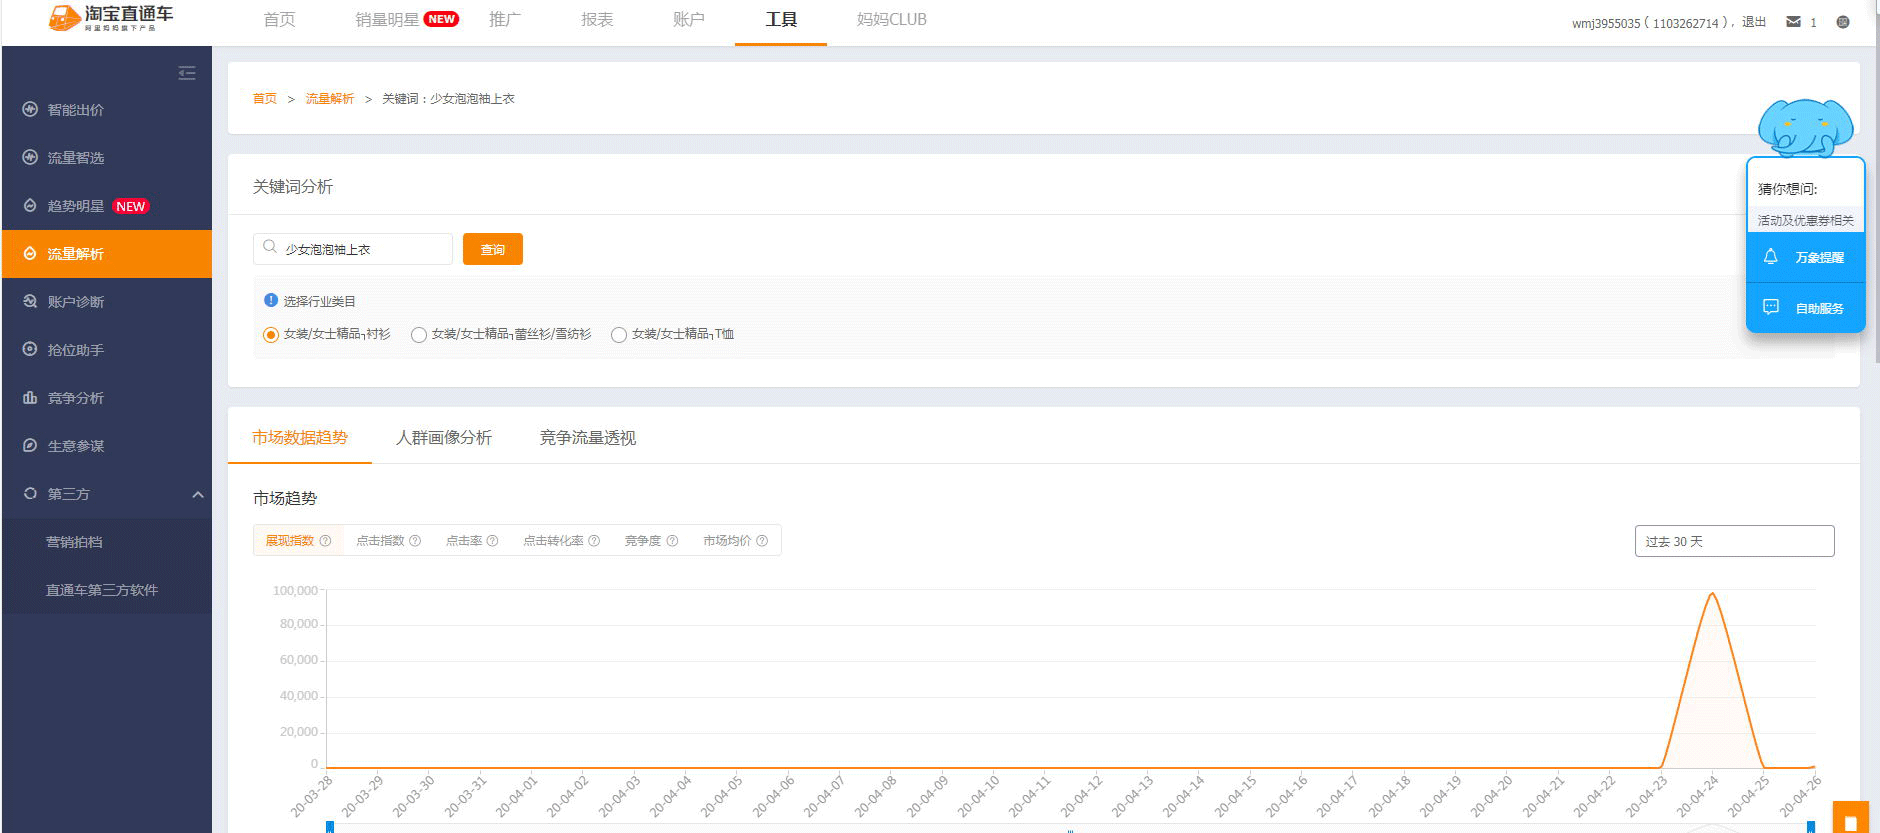
Task: Select the 蕾丝衫/雪纺衫 category radio button
Action: point(419,335)
